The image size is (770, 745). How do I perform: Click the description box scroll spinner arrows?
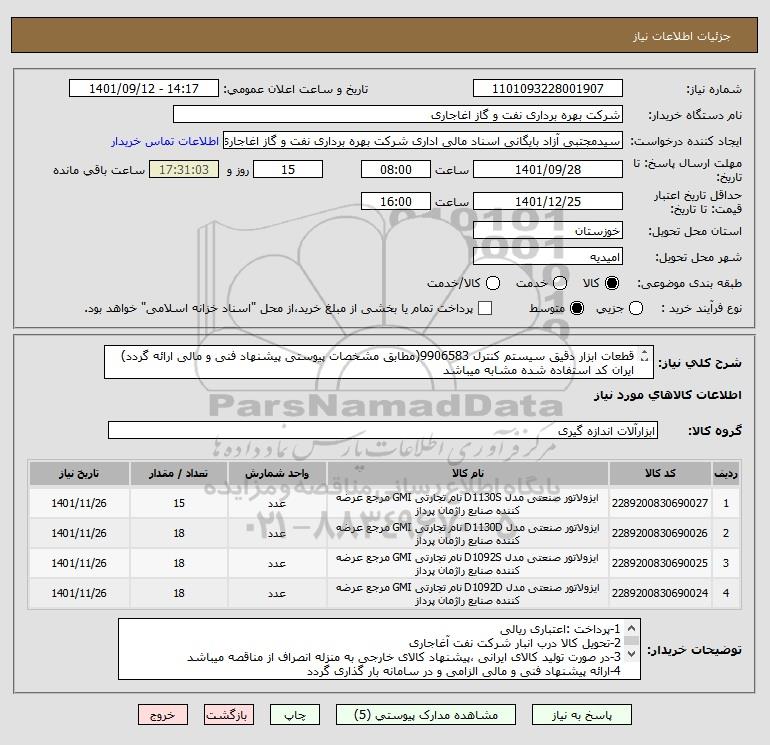click(x=645, y=357)
